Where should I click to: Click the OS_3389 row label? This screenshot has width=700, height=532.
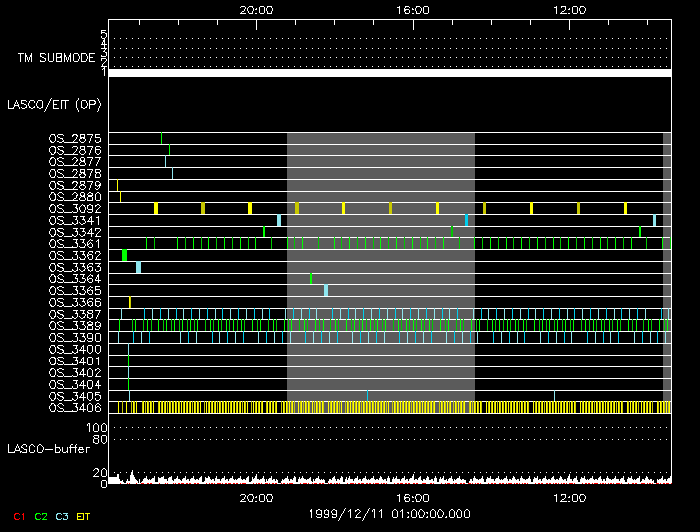point(75,326)
